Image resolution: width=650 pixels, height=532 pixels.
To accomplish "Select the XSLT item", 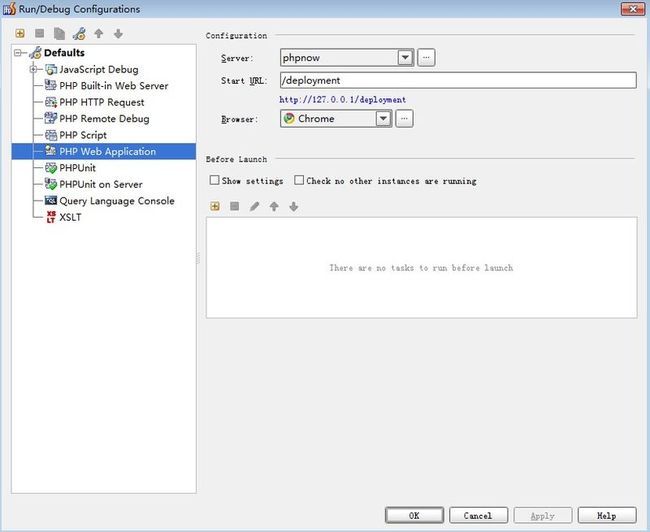I will tap(70, 217).
